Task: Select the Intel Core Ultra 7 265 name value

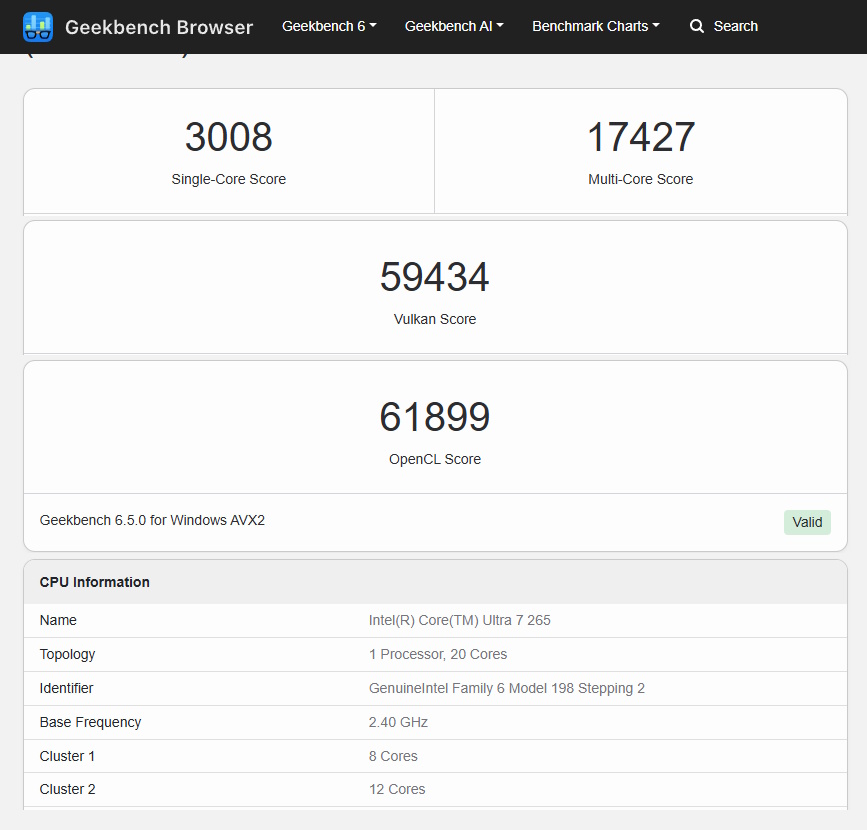Action: (459, 620)
